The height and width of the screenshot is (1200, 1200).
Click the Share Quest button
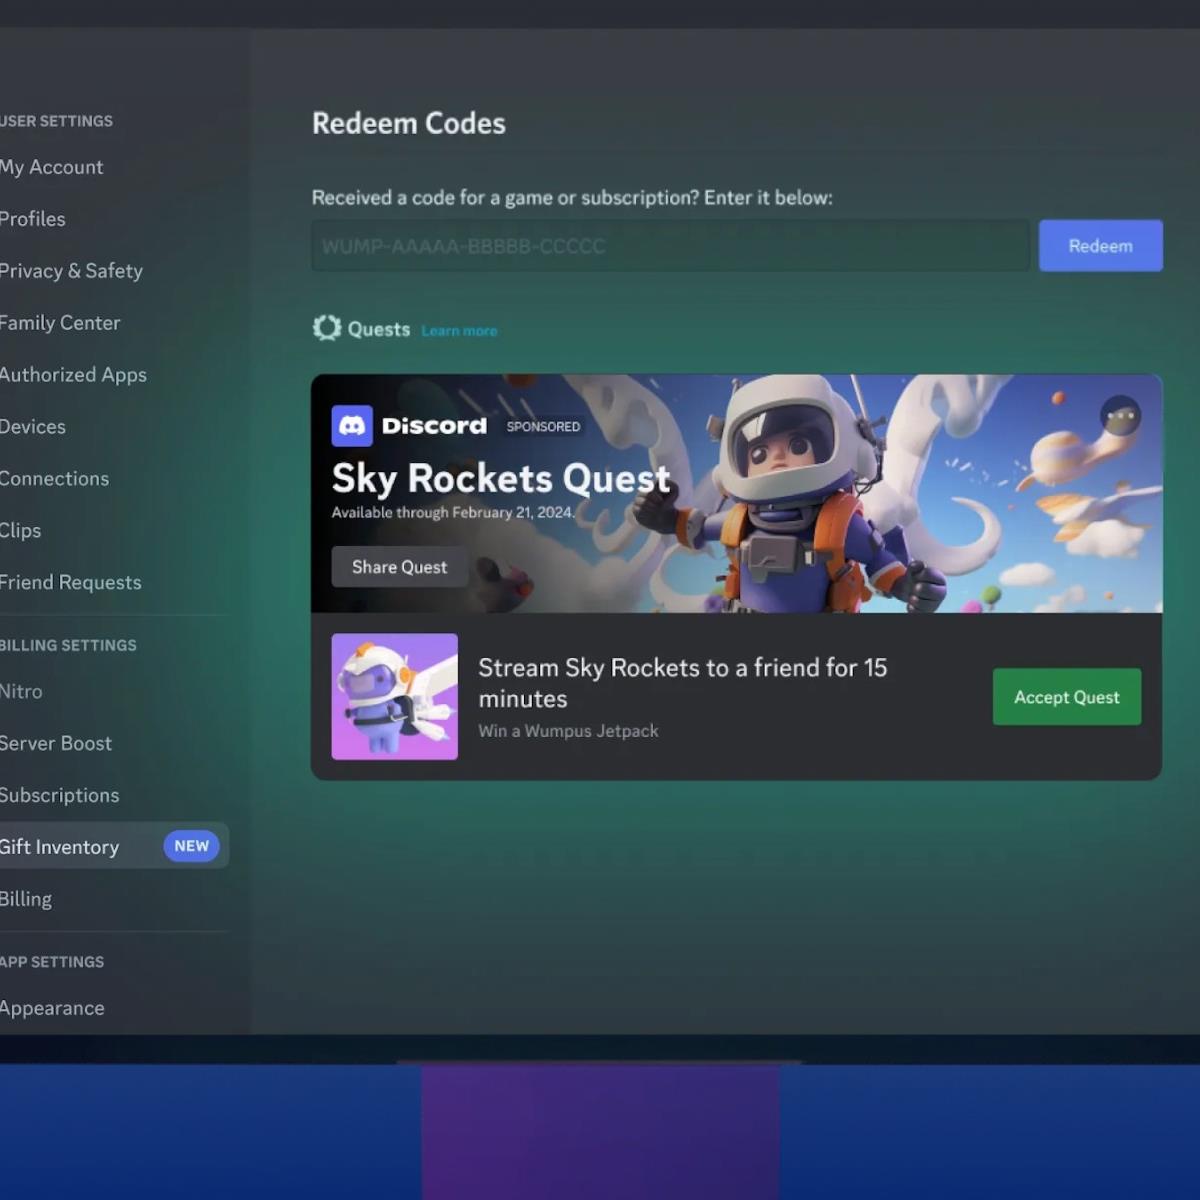coord(399,567)
